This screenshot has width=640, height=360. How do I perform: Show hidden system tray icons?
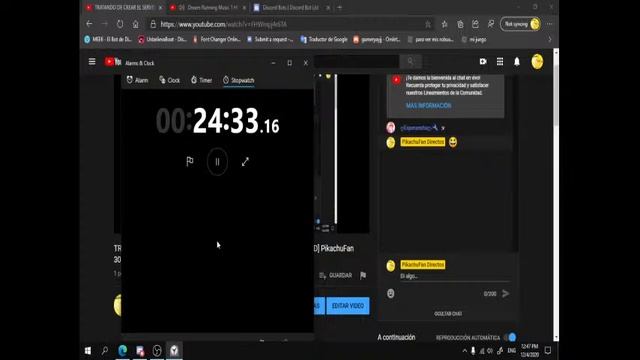[x=464, y=351]
